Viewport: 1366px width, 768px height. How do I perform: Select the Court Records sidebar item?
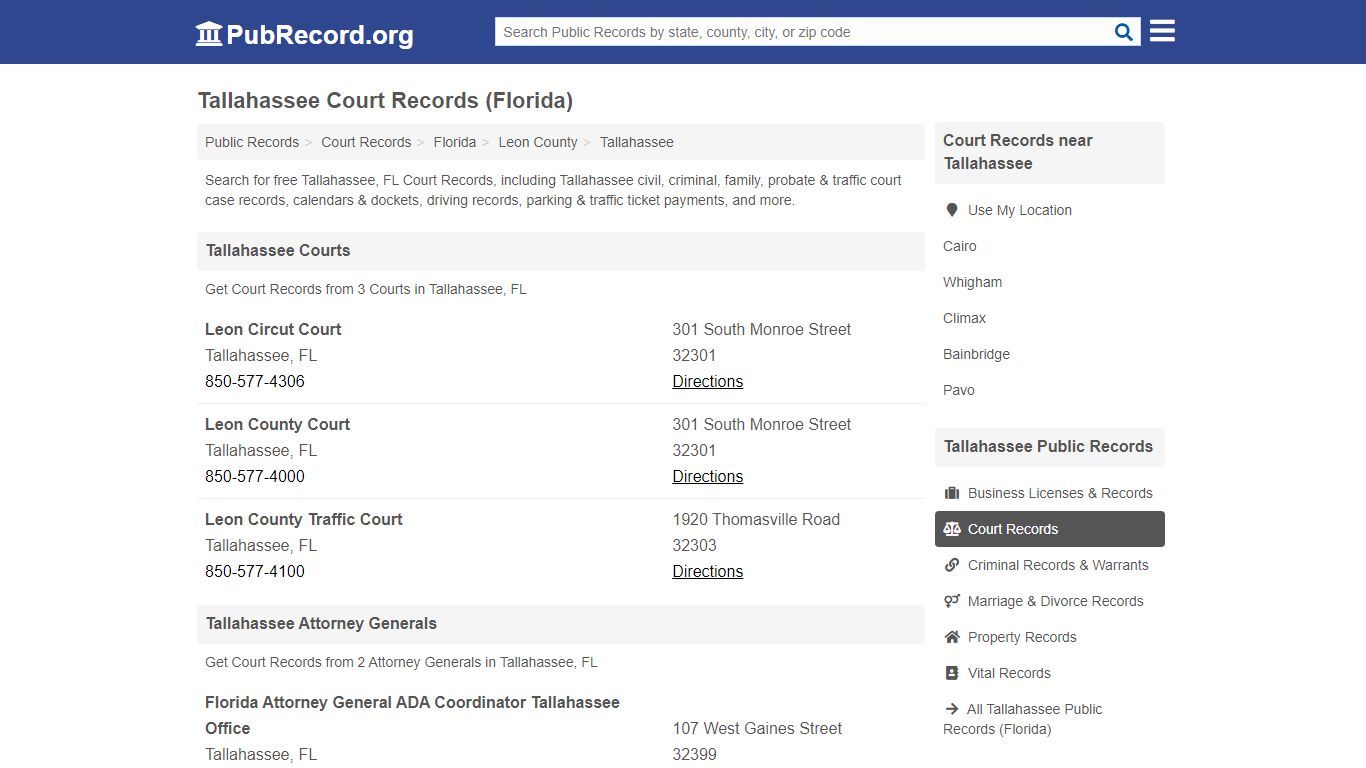click(1050, 529)
